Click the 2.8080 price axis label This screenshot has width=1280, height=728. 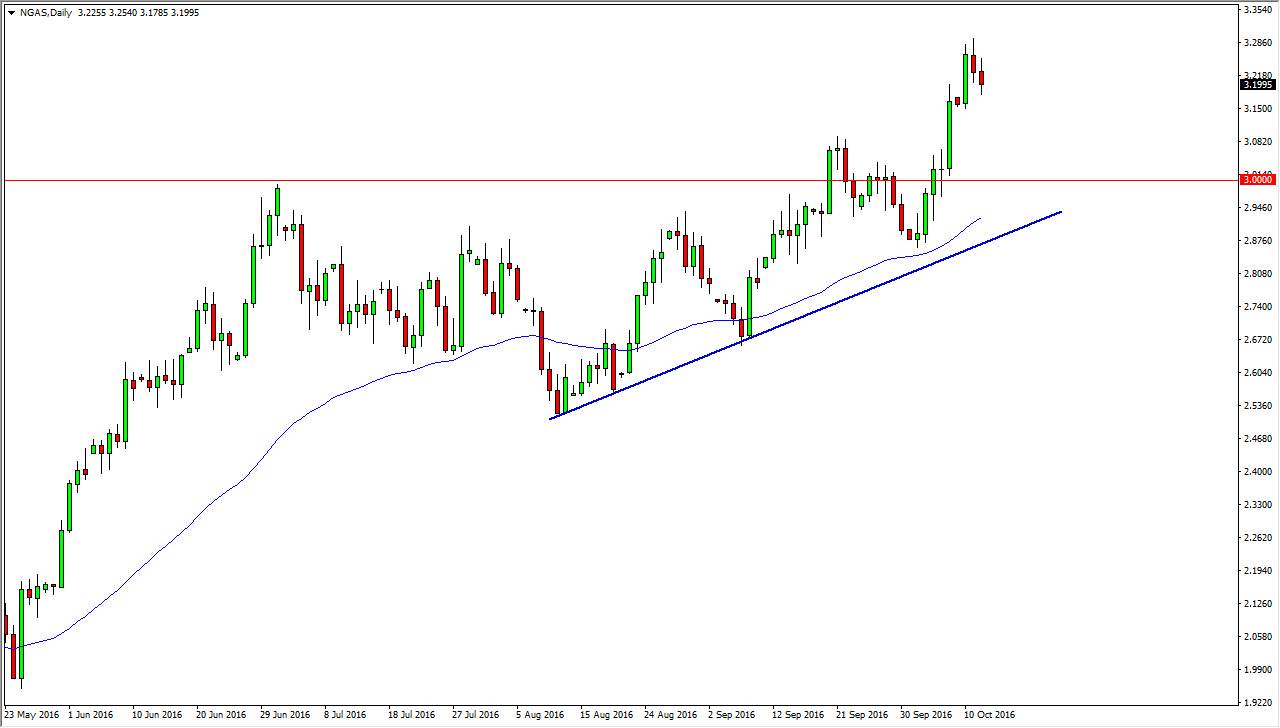[1257, 274]
